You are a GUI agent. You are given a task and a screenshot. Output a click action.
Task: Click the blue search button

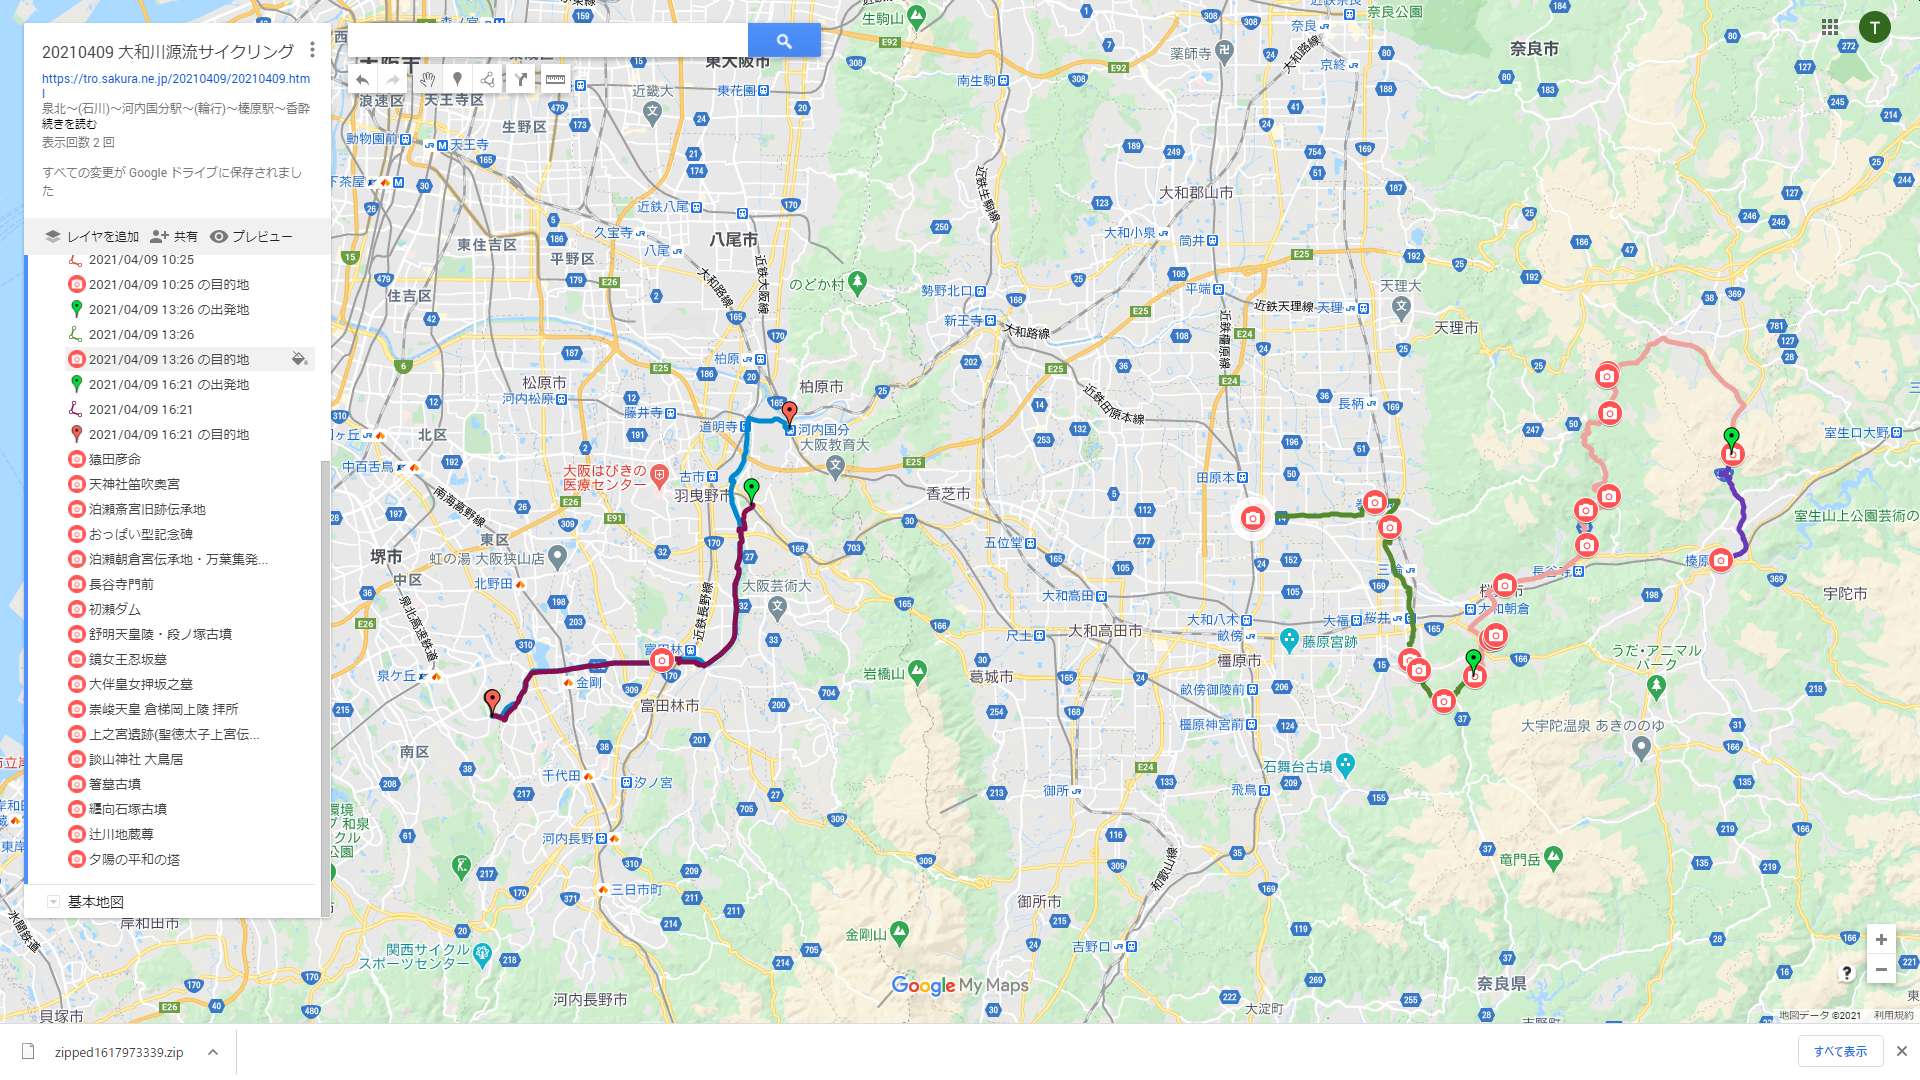[784, 41]
